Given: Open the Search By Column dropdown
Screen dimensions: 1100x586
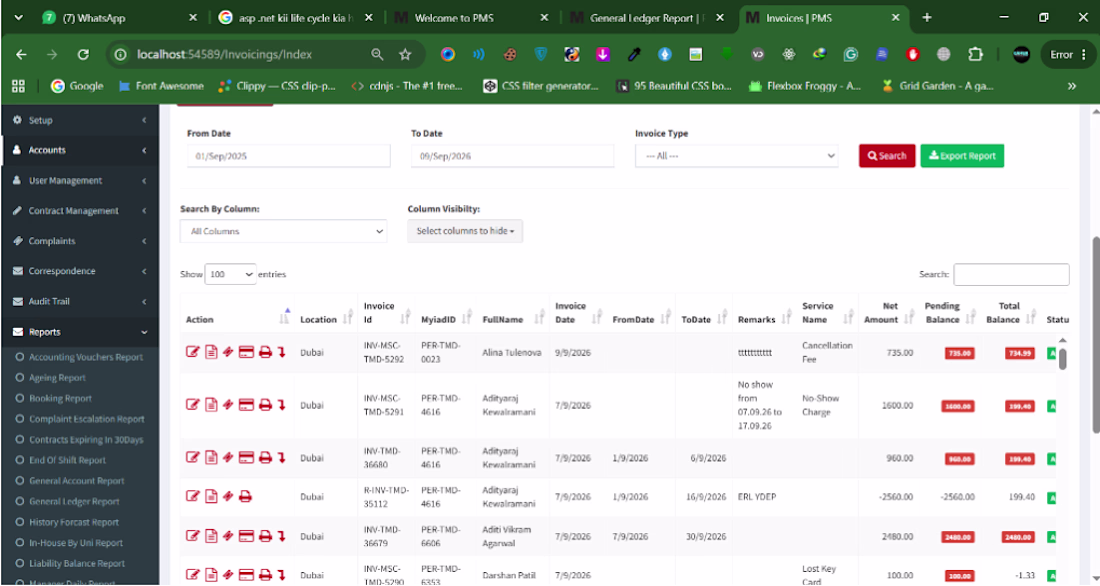Looking at the screenshot, I should click(x=283, y=231).
